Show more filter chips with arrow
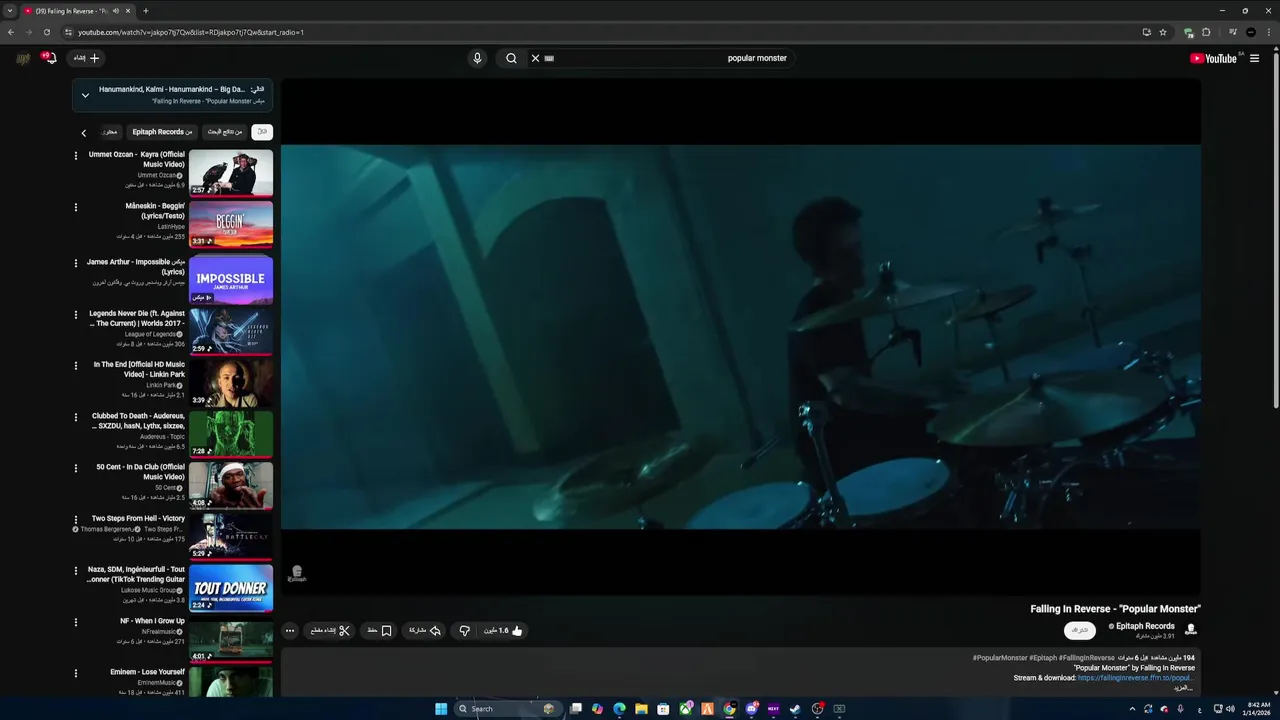1280x720 pixels. pyautogui.click(x=84, y=132)
